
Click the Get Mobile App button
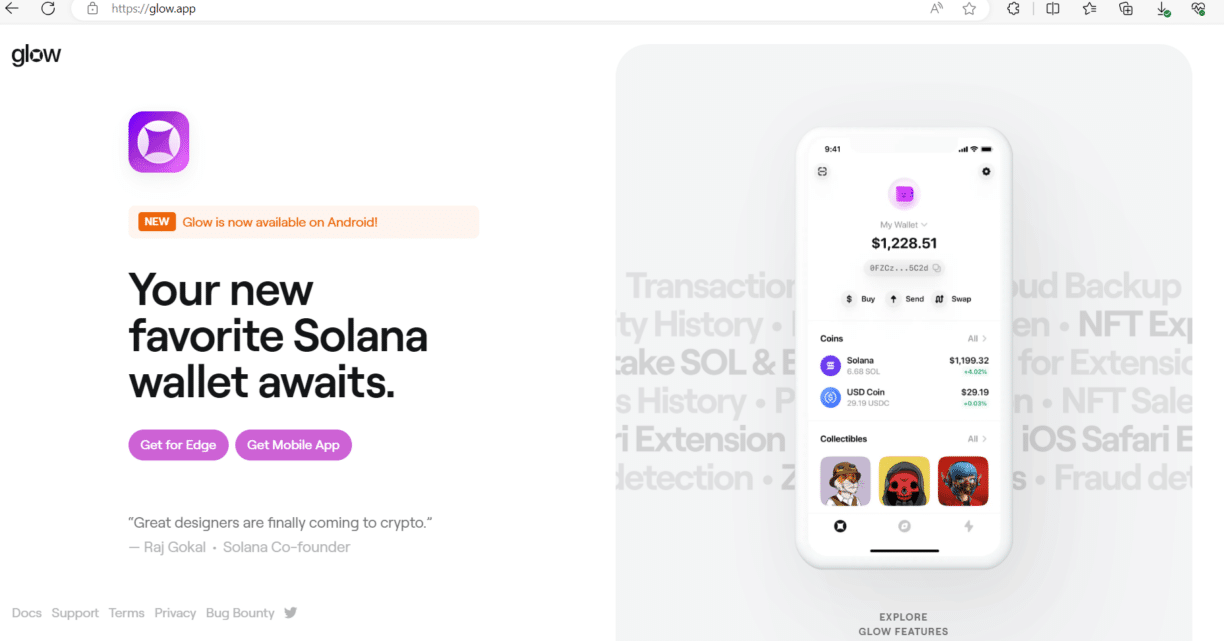(293, 445)
